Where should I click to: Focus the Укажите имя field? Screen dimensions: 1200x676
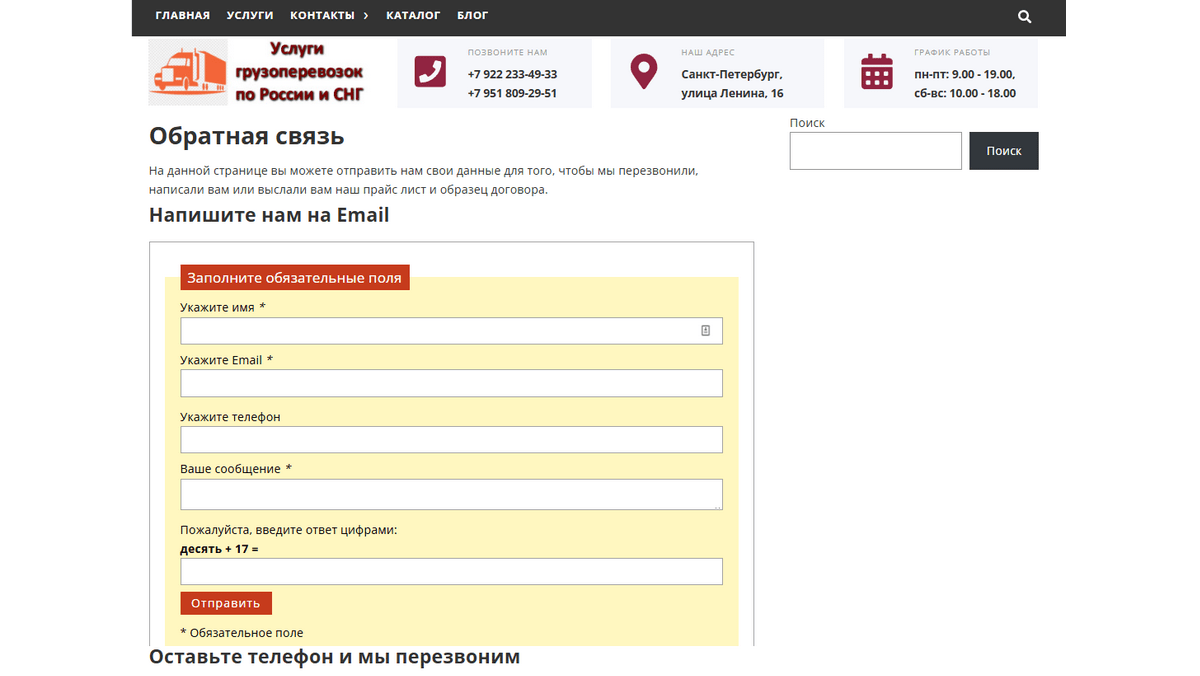pyautogui.click(x=451, y=331)
